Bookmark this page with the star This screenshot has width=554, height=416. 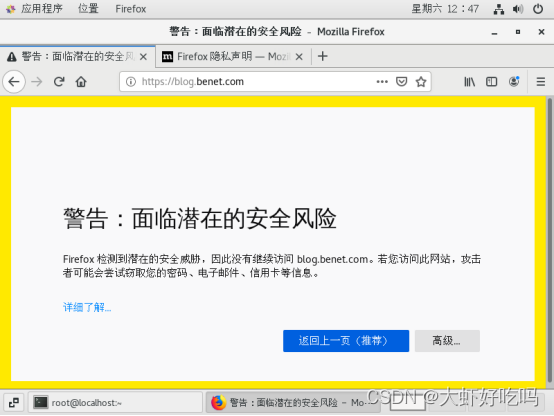tap(420, 82)
